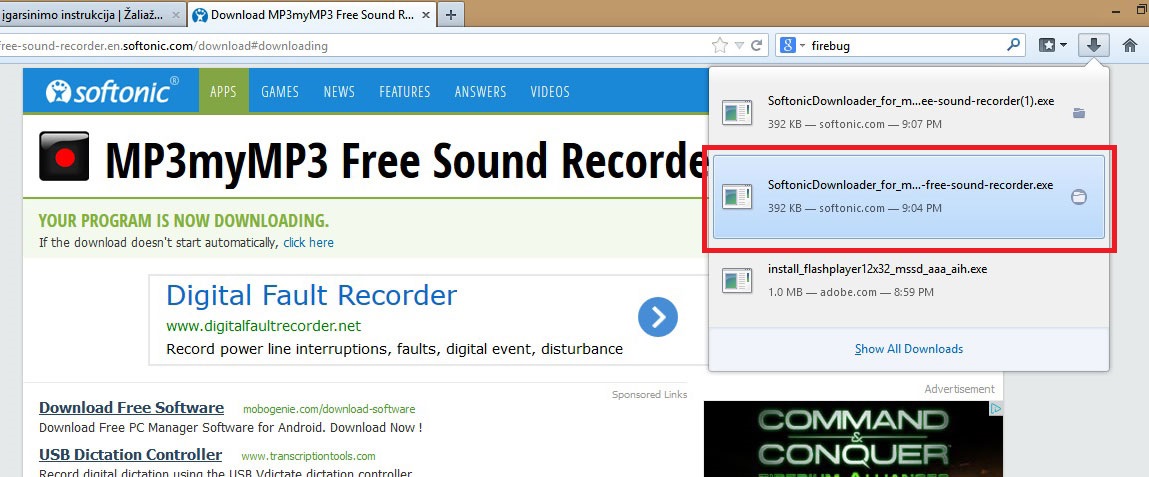The width and height of the screenshot is (1149, 477).
Task: Click the Command & Conquer advertisement
Action: coord(853,439)
